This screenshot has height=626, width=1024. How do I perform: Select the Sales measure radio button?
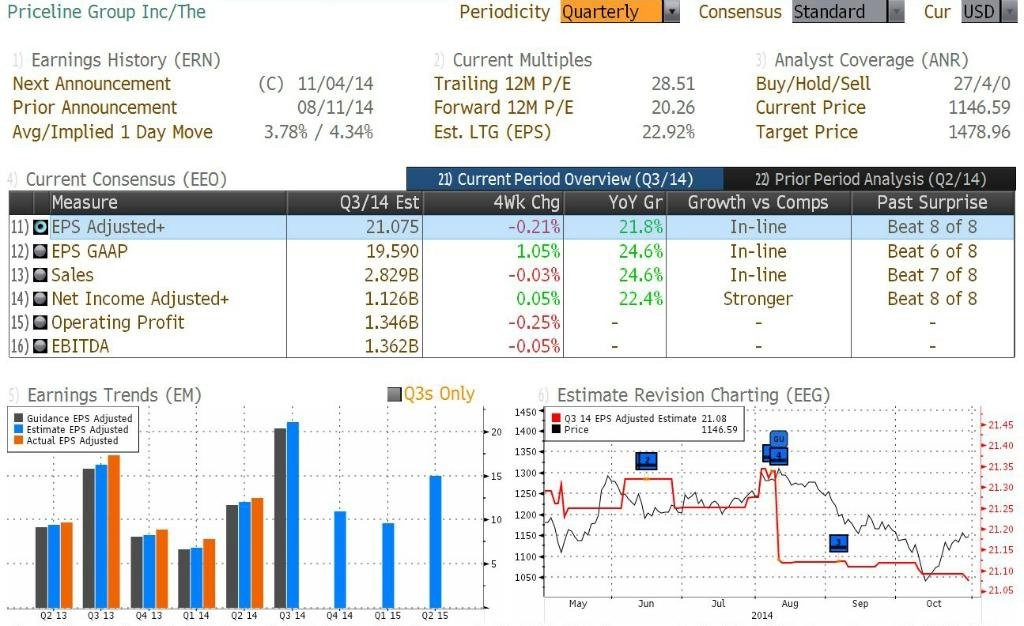coord(40,275)
